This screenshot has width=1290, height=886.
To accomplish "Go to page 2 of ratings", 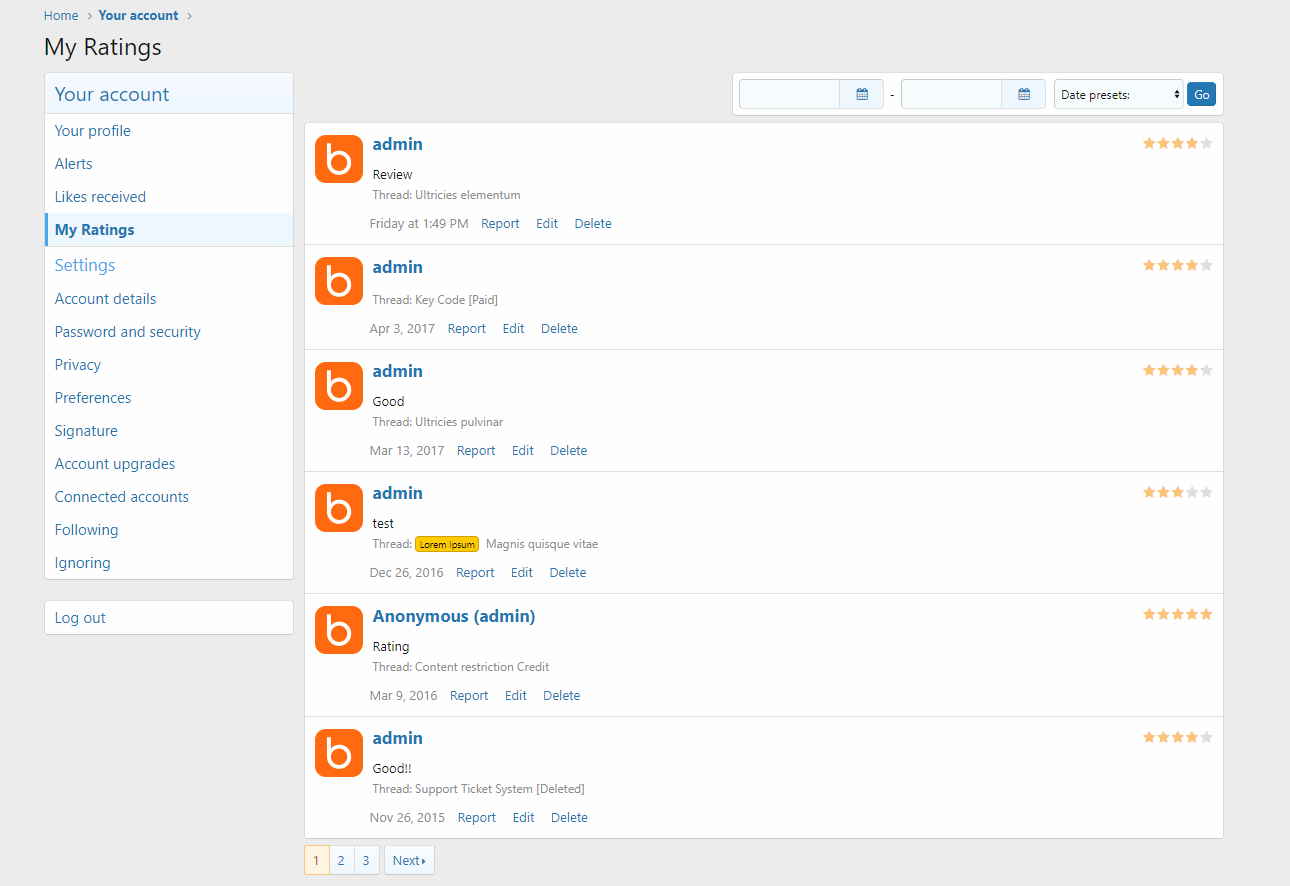I will tap(341, 861).
